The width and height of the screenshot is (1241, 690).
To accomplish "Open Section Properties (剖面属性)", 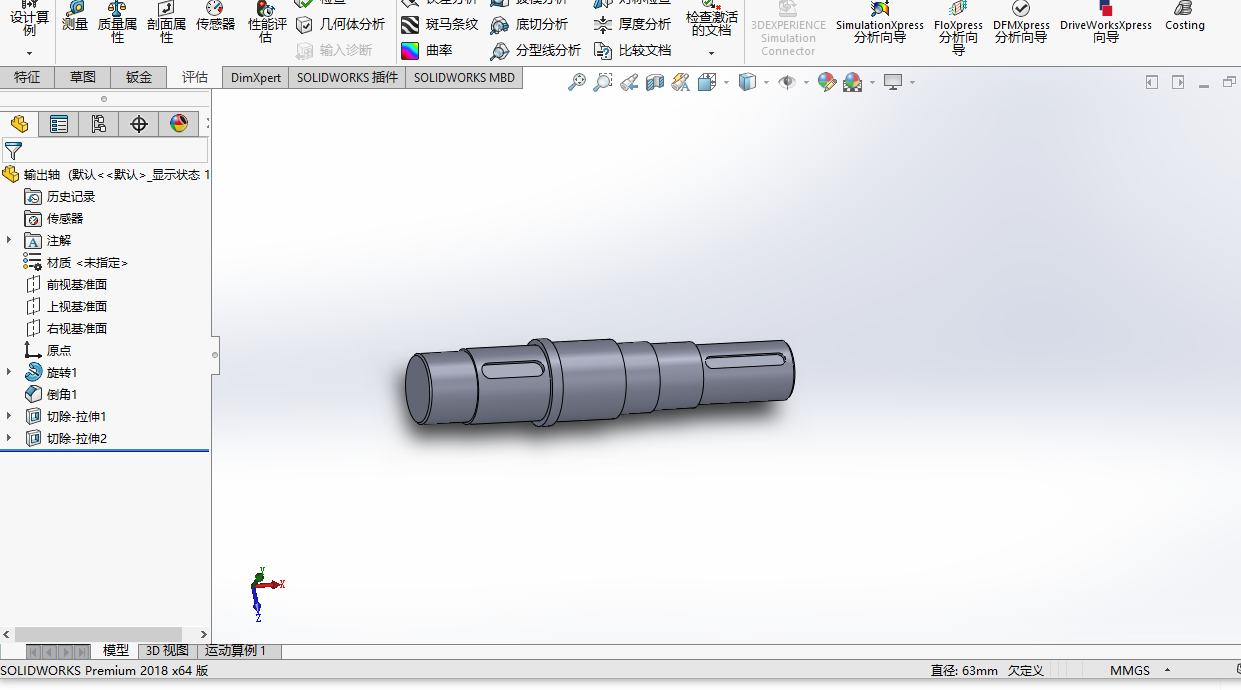I will (166, 23).
